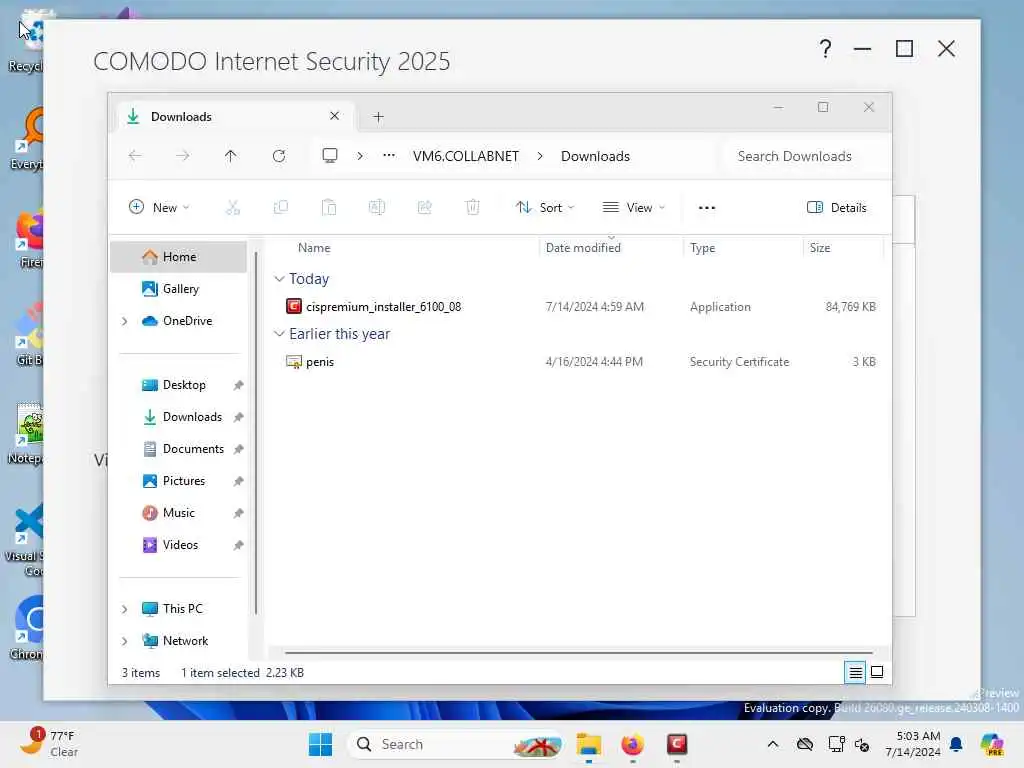
Task: Open the Copilot Preview taskbar icon
Action: [x=992, y=744]
